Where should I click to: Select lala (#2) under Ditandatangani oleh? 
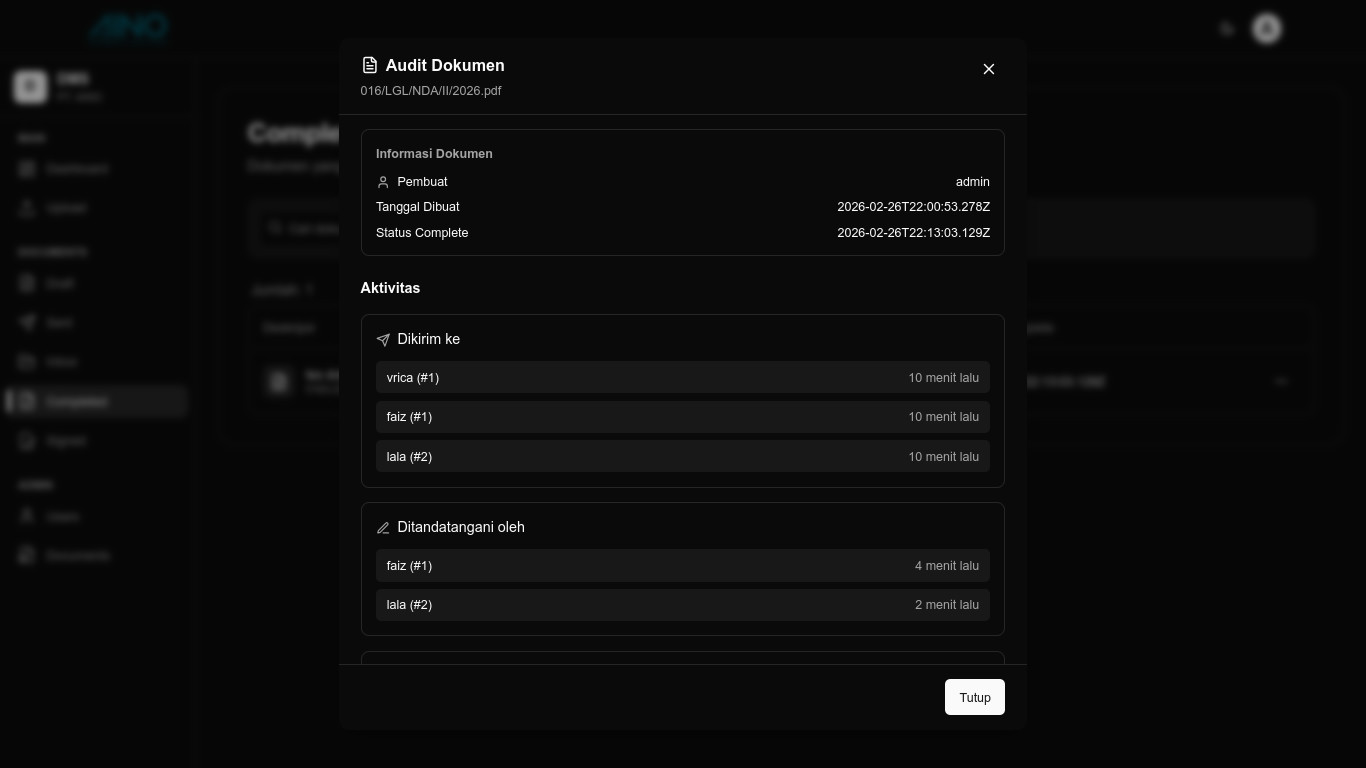(x=682, y=605)
